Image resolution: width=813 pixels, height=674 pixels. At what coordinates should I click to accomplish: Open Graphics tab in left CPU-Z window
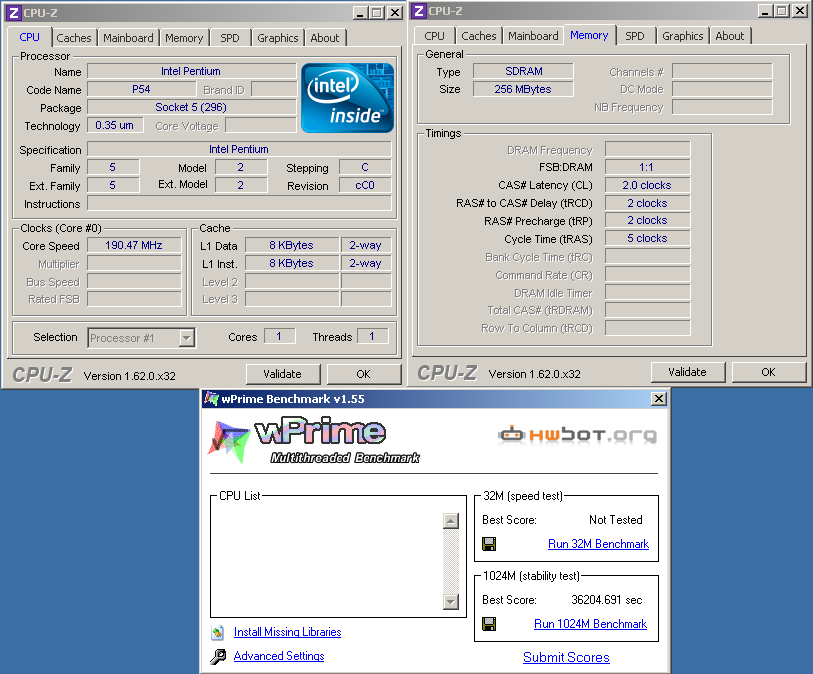coord(278,38)
